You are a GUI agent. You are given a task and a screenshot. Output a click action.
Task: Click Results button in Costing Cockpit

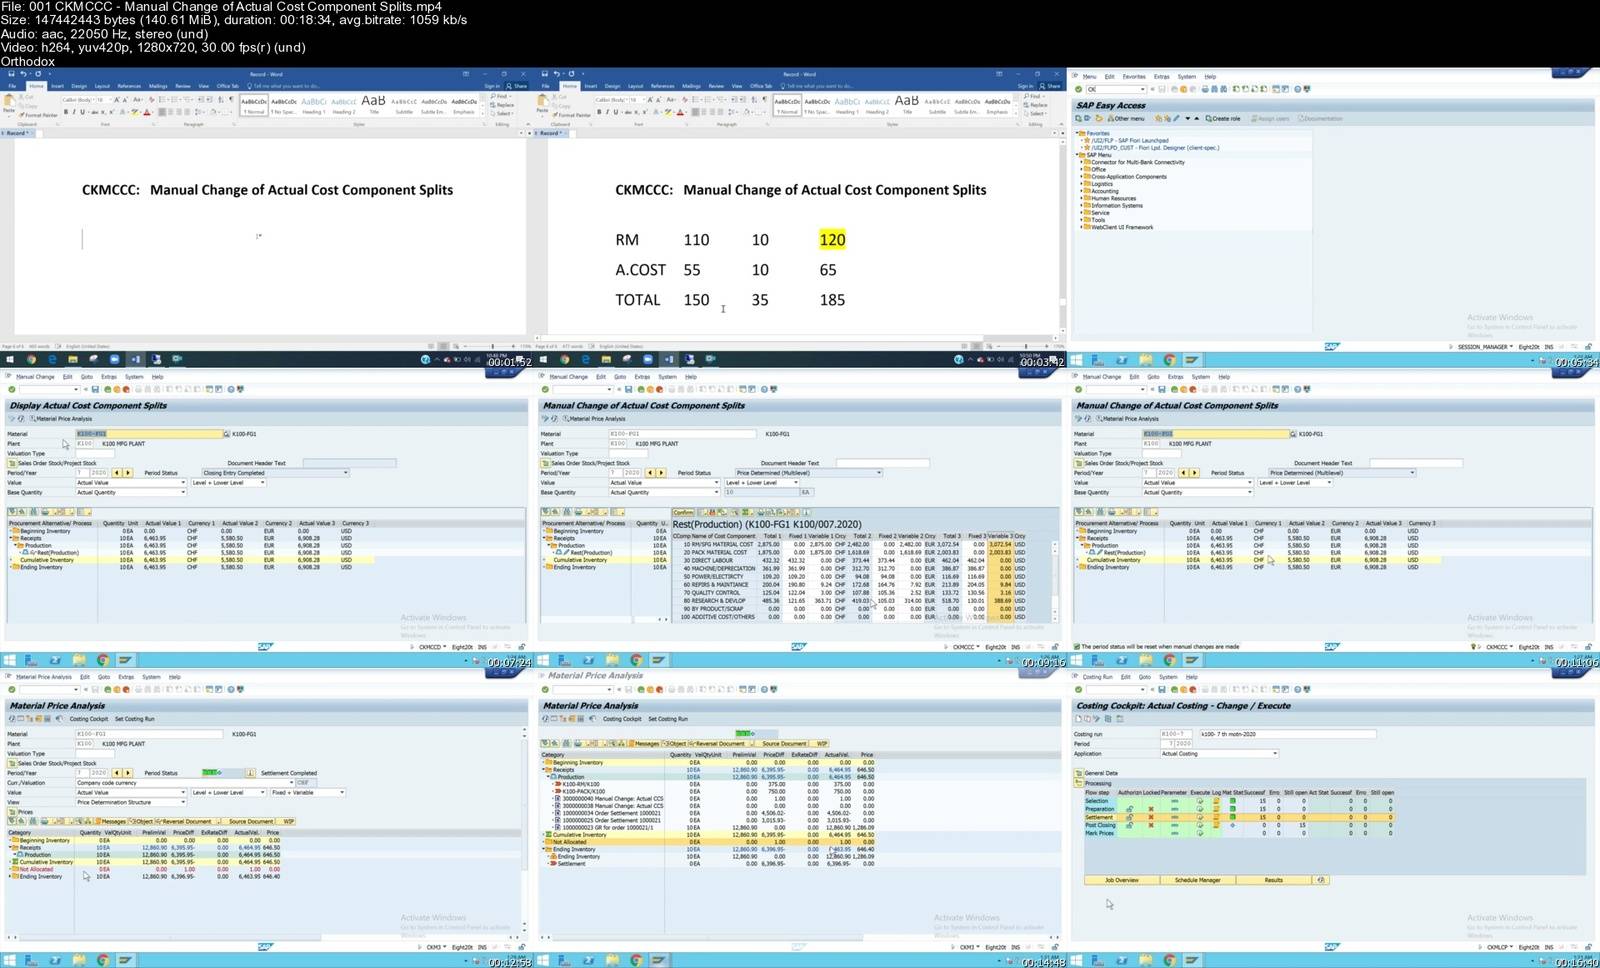click(x=1273, y=880)
